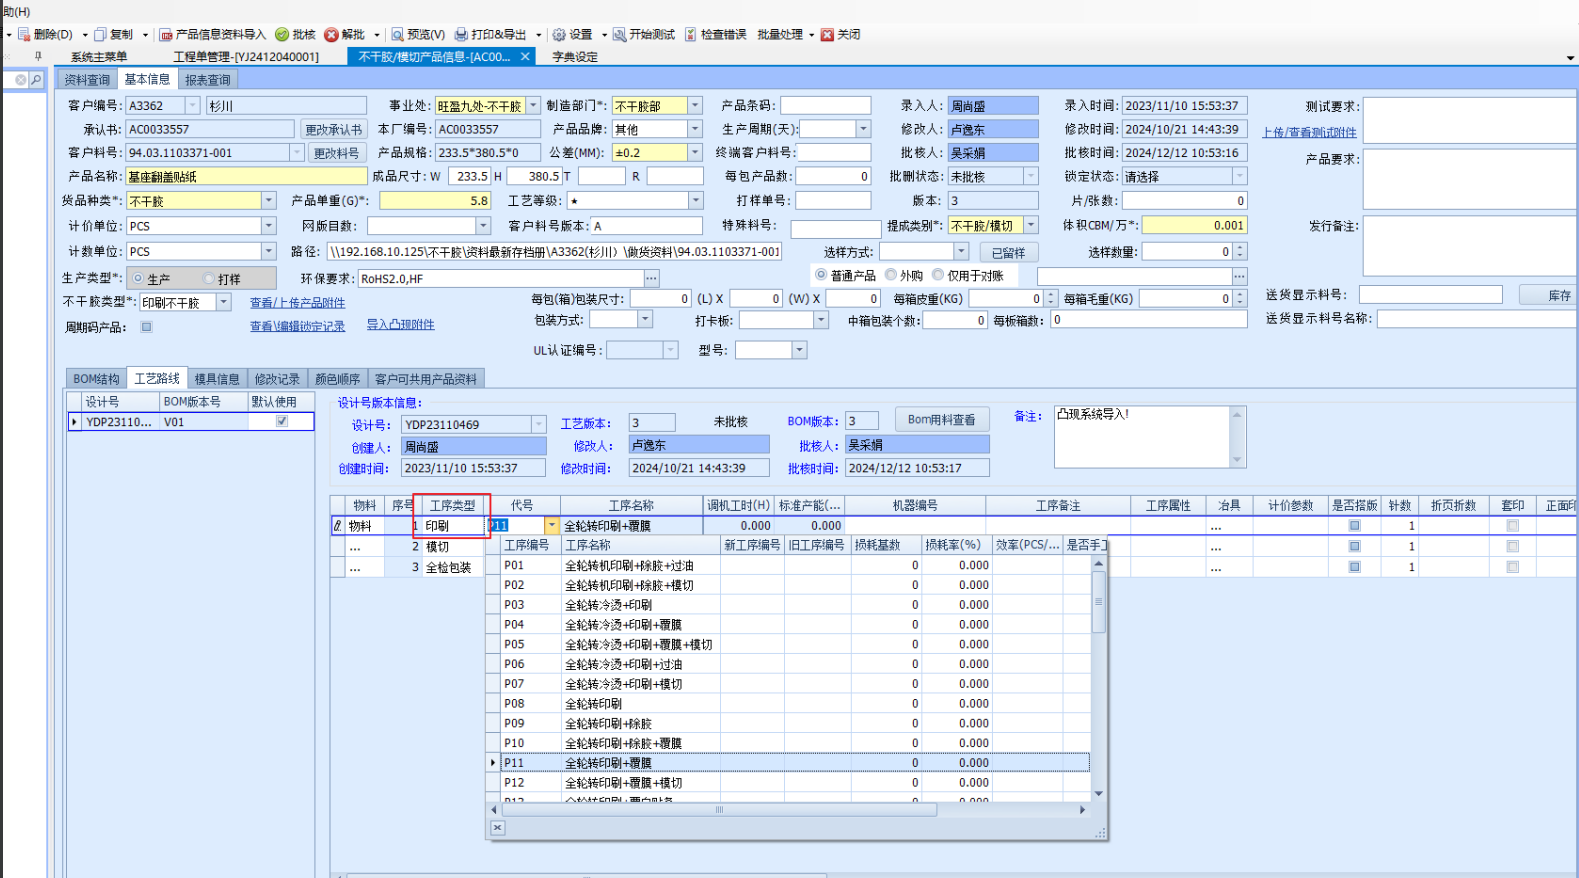Switch to 工程单管理-[YJ2412040001] tab
1579x878 pixels.
246,57
